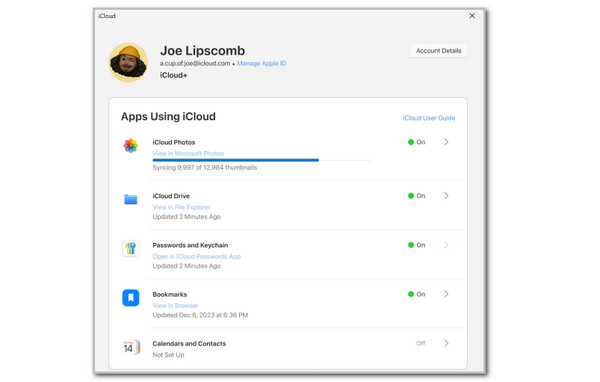Click the 'Not Set Up' status text

(x=168, y=355)
